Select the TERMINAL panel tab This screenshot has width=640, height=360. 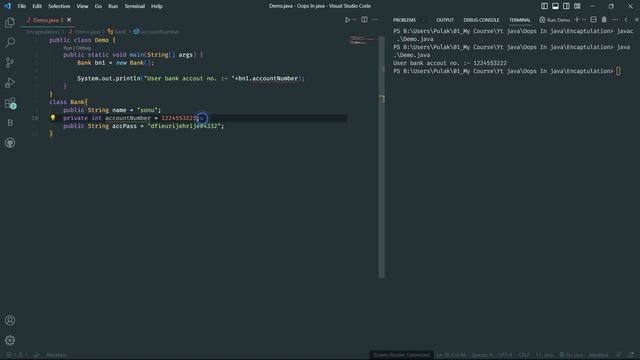519,20
